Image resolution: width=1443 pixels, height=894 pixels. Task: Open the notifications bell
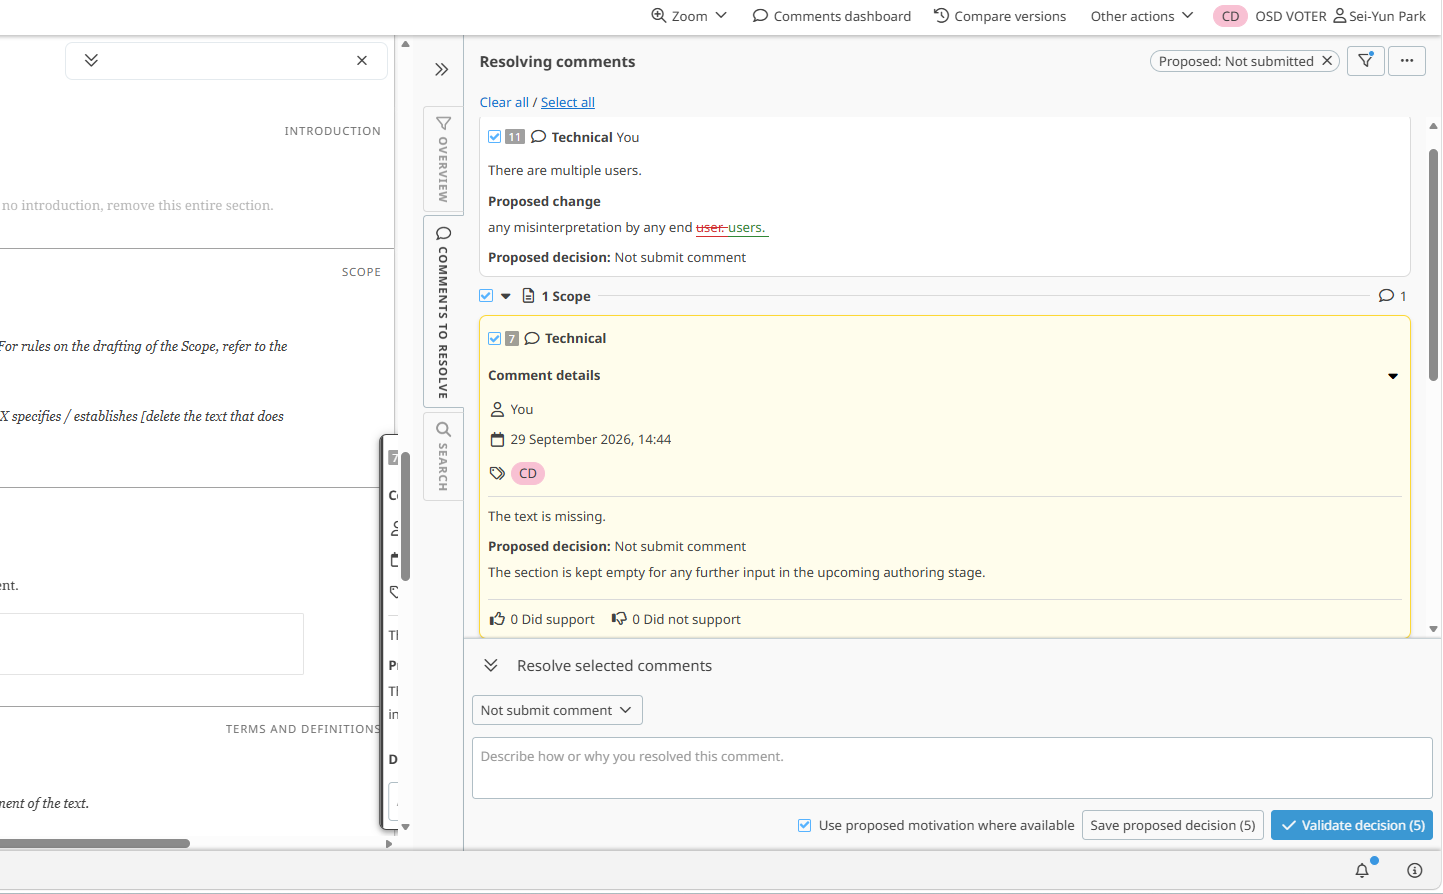(1362, 870)
